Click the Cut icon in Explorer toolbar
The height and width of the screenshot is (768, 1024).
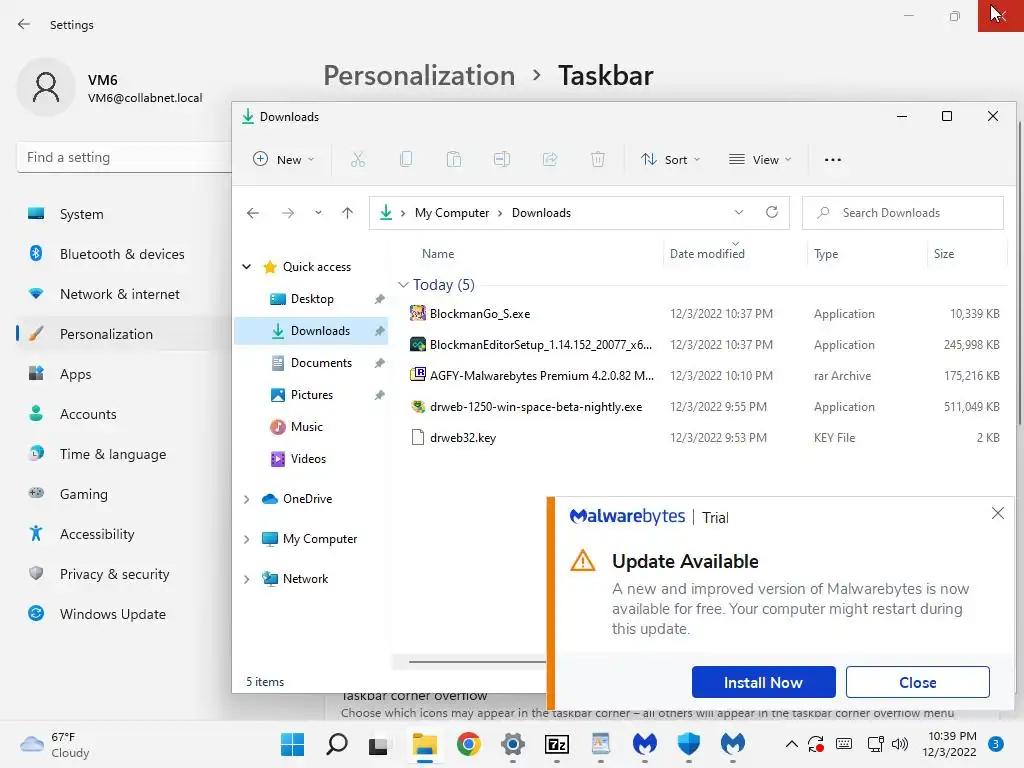358,159
